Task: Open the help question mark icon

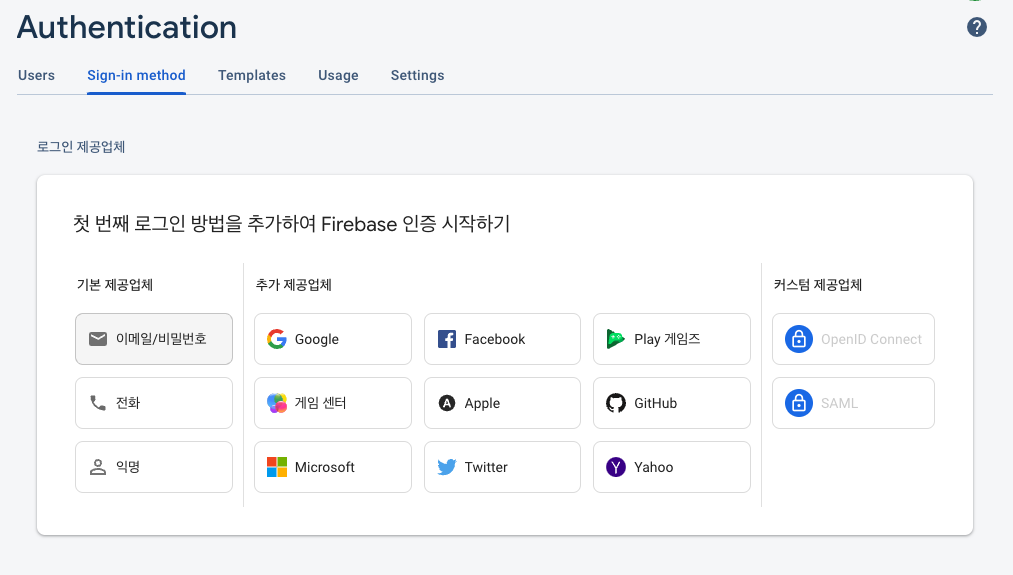Action: 976,27
